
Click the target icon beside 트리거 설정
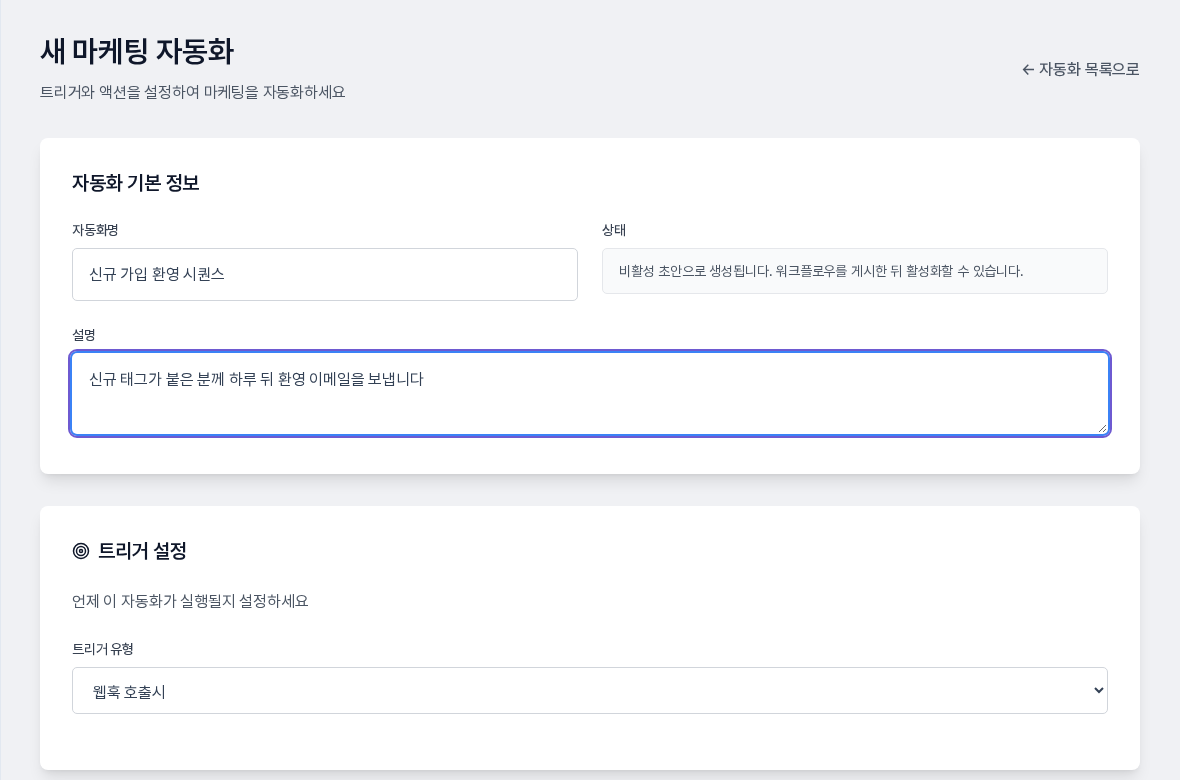(x=81, y=551)
